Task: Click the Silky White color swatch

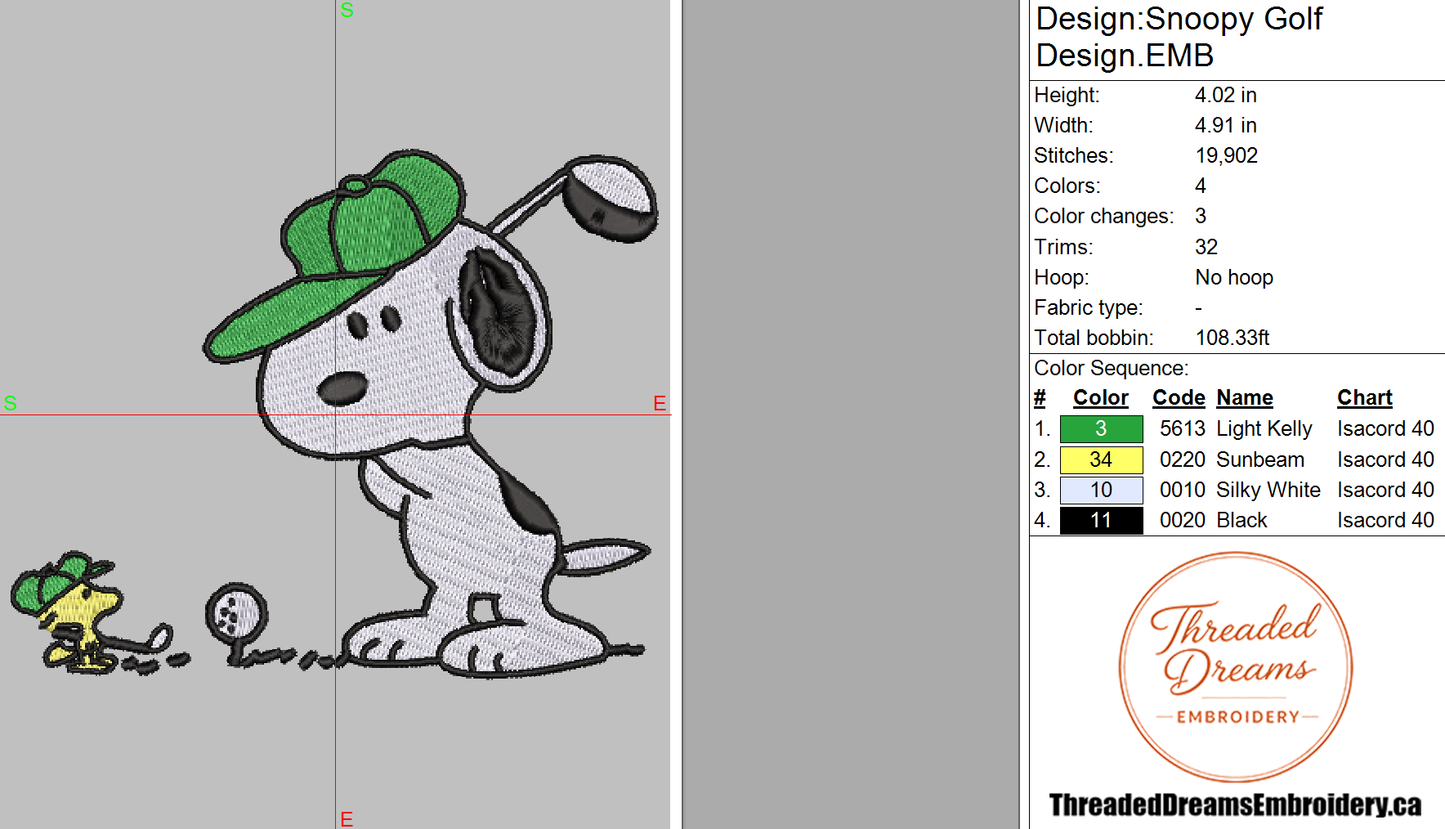Action: 1101,490
